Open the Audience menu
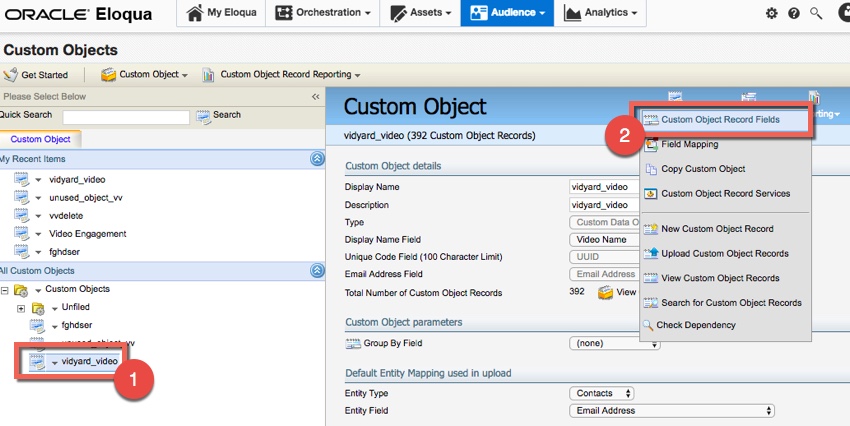Image resolution: width=850 pixels, height=426 pixels. tap(507, 12)
